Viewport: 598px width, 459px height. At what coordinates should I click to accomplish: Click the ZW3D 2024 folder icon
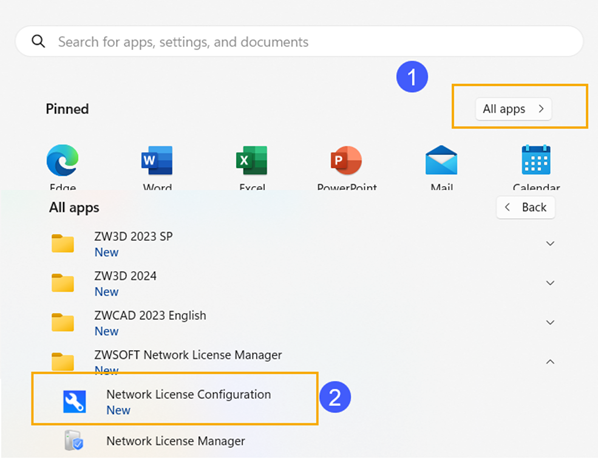[x=63, y=283]
